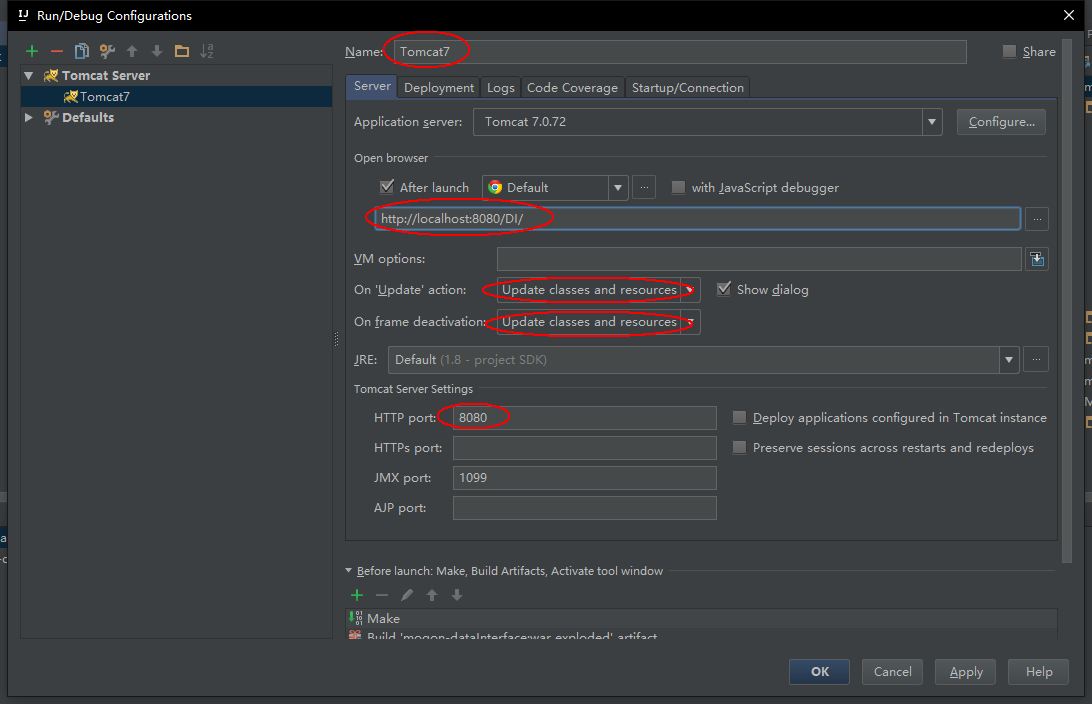Apply the configuration changes
Viewport: 1092px width, 704px height.
(x=964, y=671)
